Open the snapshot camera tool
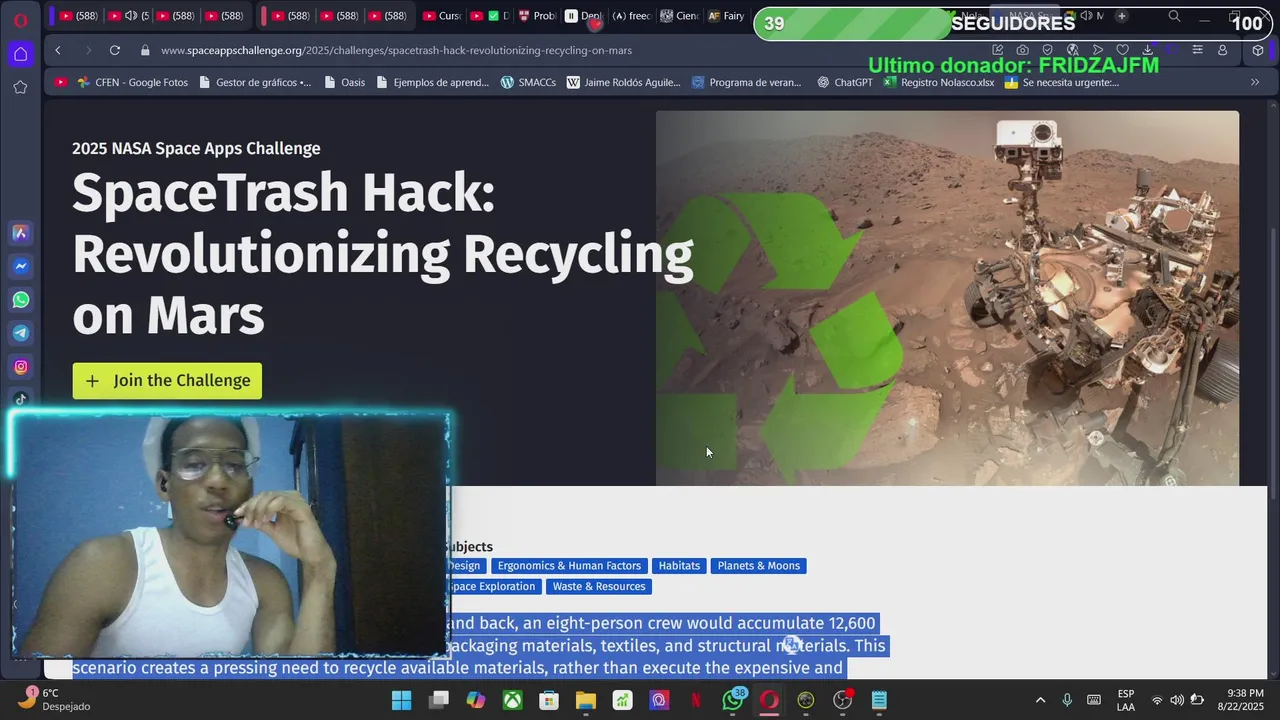The height and width of the screenshot is (720, 1280). click(x=1022, y=50)
